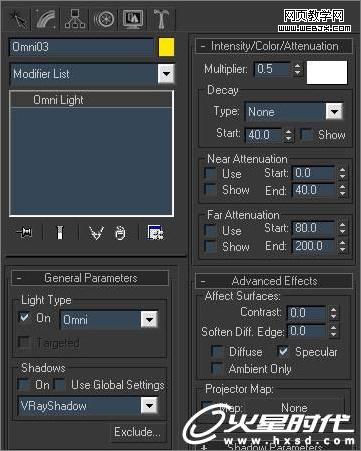This screenshot has height=451, width=361.
Task: Enable the Diffuse checkbox
Action: pyautogui.click(x=217, y=352)
